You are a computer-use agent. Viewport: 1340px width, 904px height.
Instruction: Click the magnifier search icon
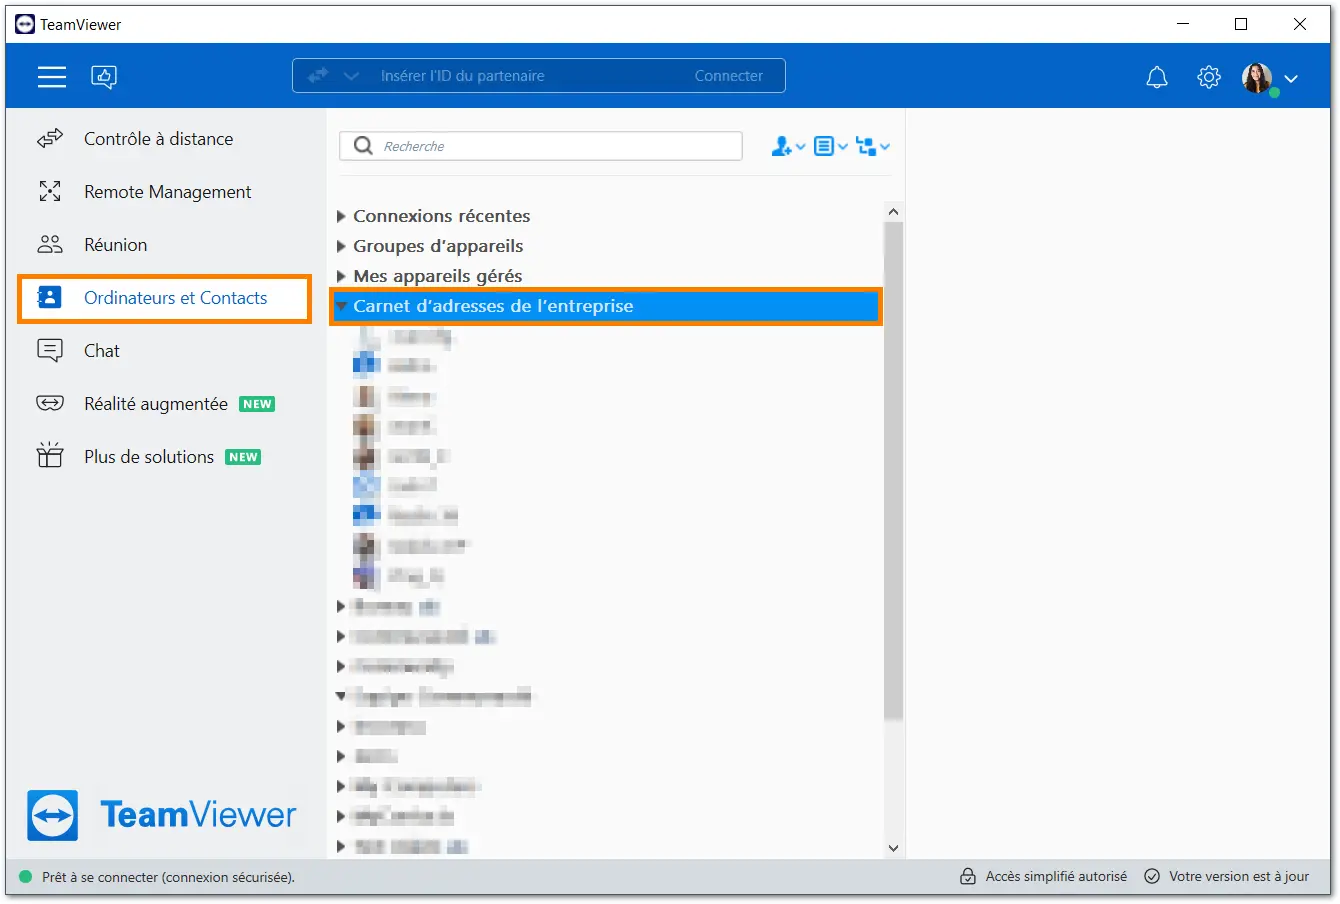(363, 146)
